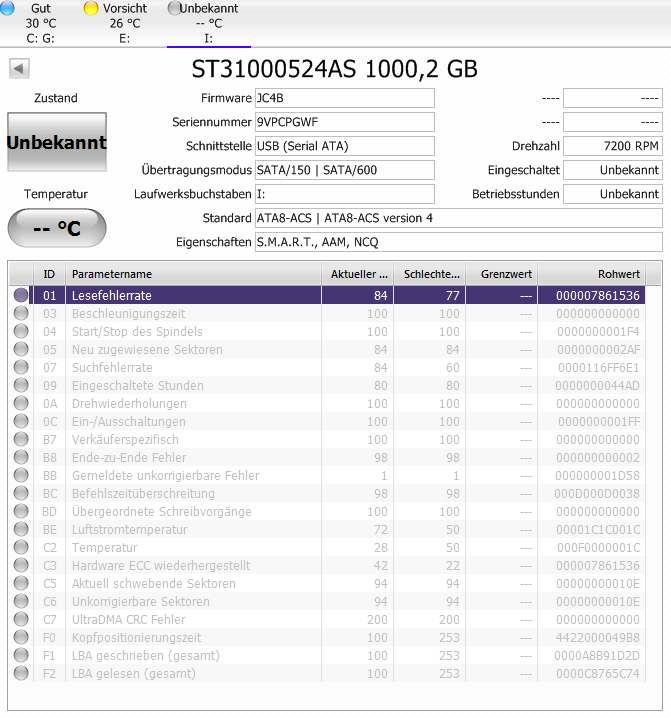Click the Unbekannt health status button
The image size is (671, 718).
coord(57,142)
